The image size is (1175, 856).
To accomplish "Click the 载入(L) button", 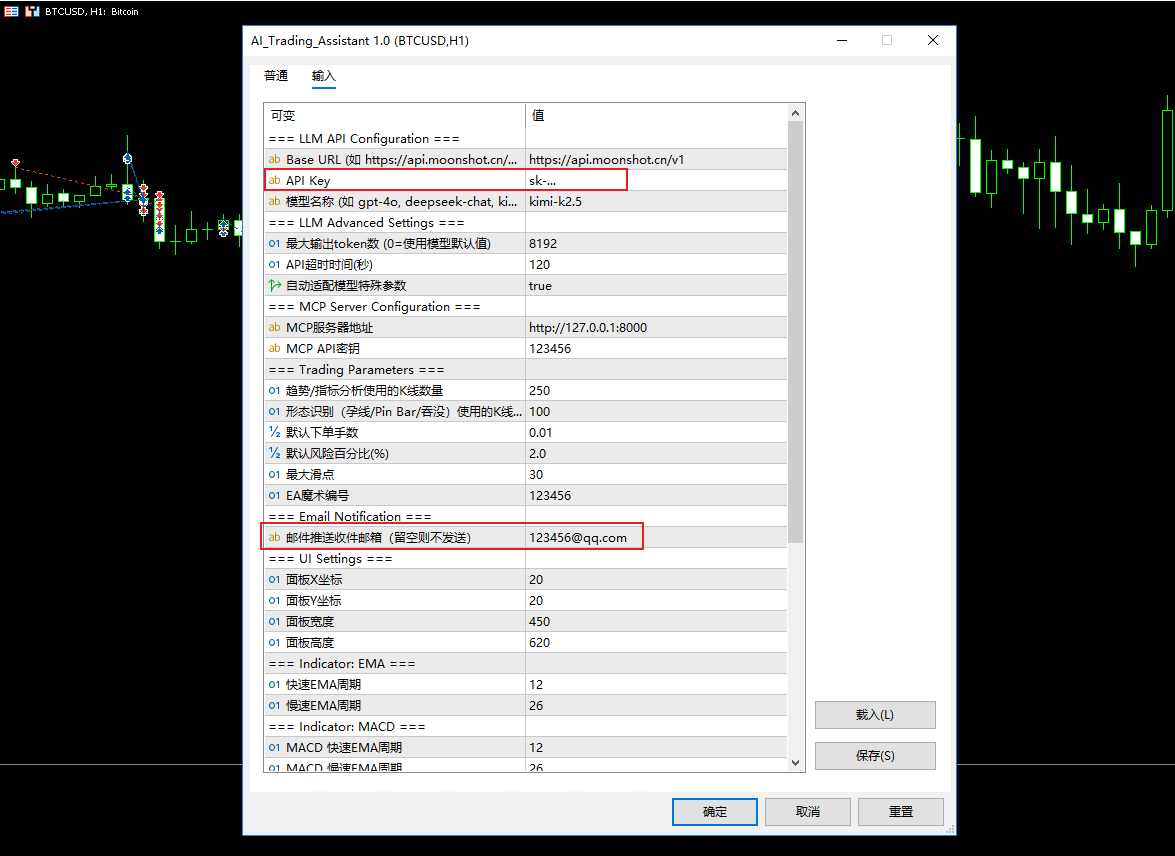I will [875, 715].
